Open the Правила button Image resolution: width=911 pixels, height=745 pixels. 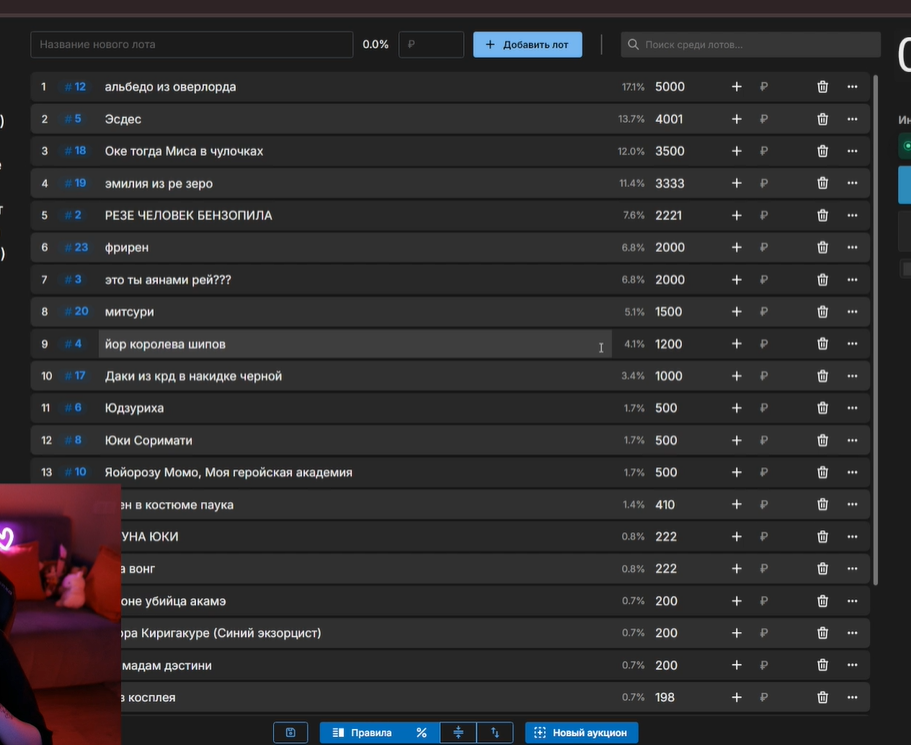[x=363, y=733]
